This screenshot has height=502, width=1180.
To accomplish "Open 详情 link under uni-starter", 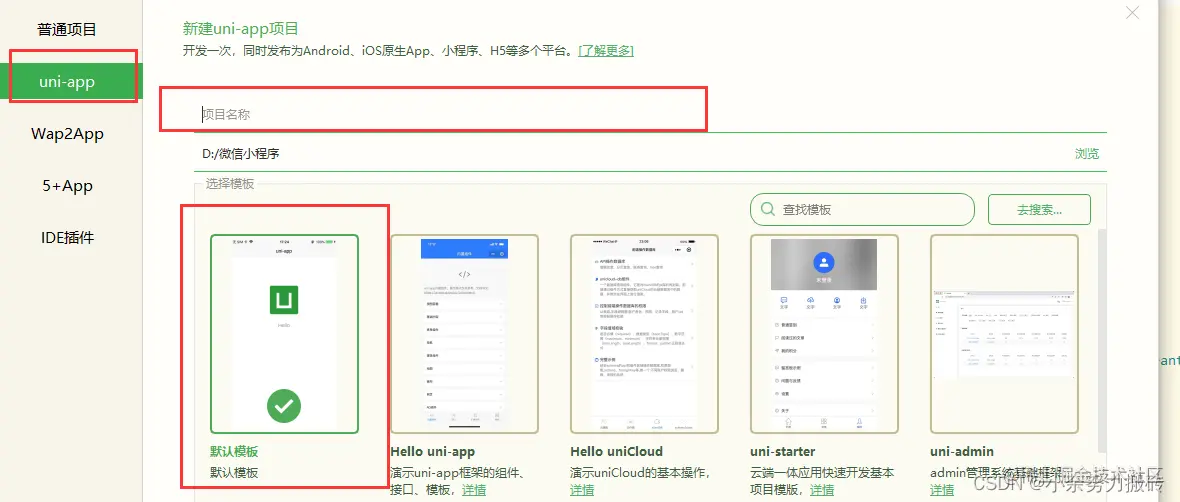I will tap(822, 490).
